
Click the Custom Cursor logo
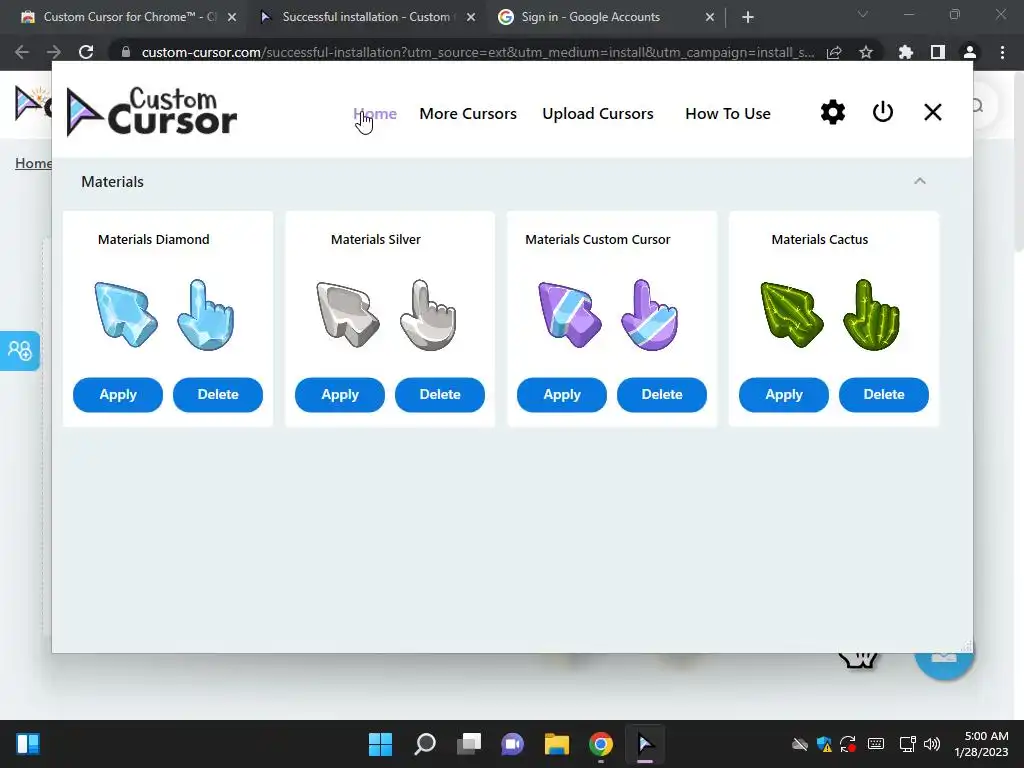point(152,112)
